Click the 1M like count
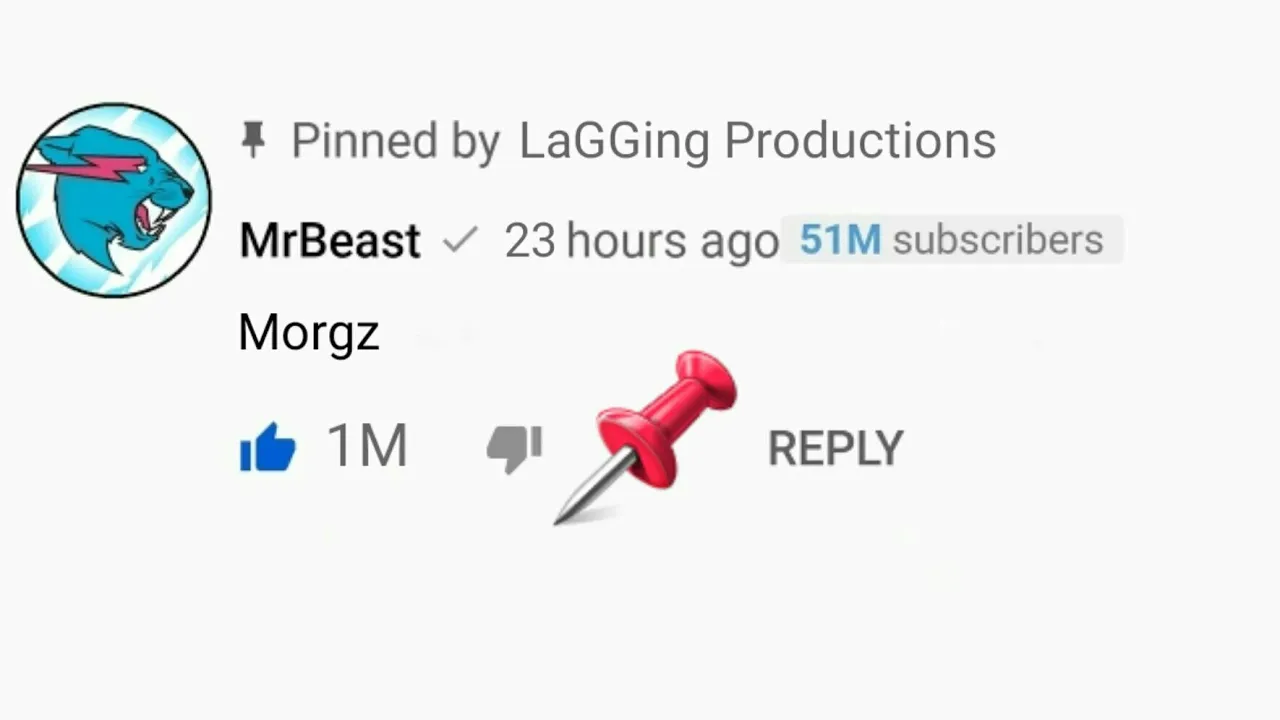The image size is (1280, 720). click(x=367, y=446)
